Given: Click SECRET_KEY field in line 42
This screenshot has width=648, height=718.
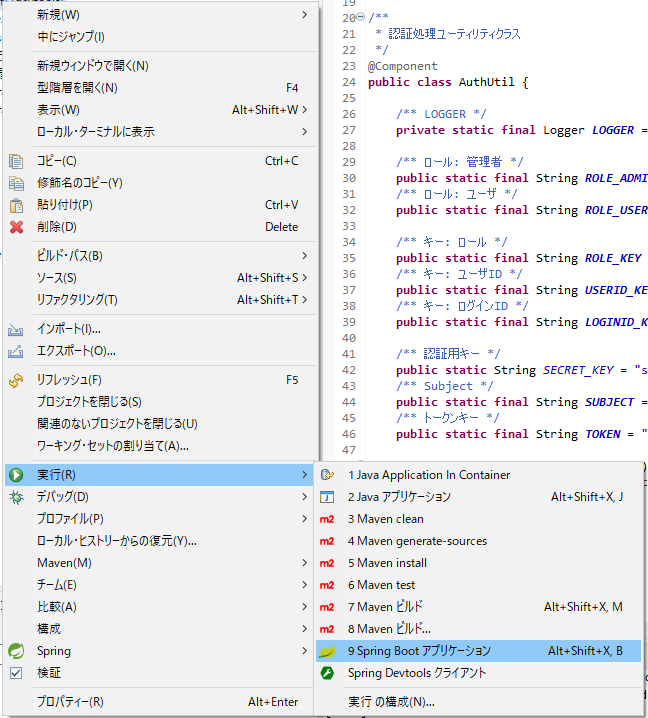Looking at the screenshot, I should 578,370.
